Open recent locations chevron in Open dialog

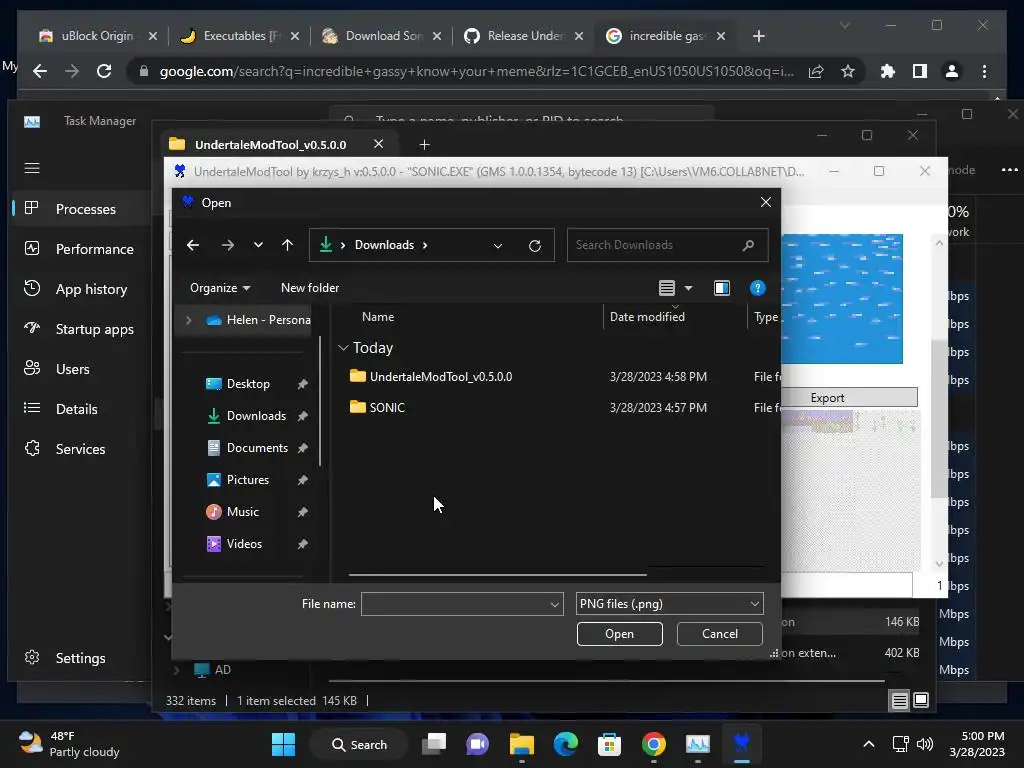tap(258, 245)
